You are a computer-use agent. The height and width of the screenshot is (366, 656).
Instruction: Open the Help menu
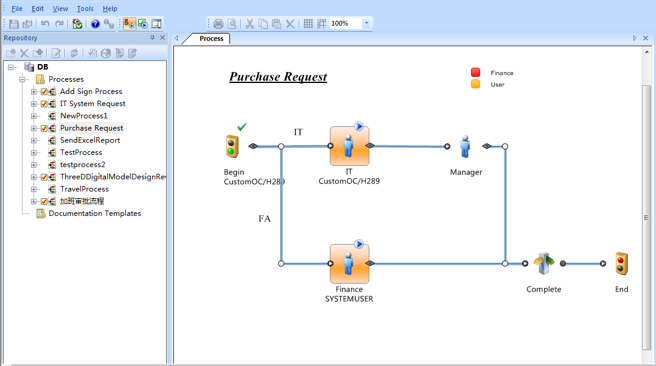click(110, 8)
